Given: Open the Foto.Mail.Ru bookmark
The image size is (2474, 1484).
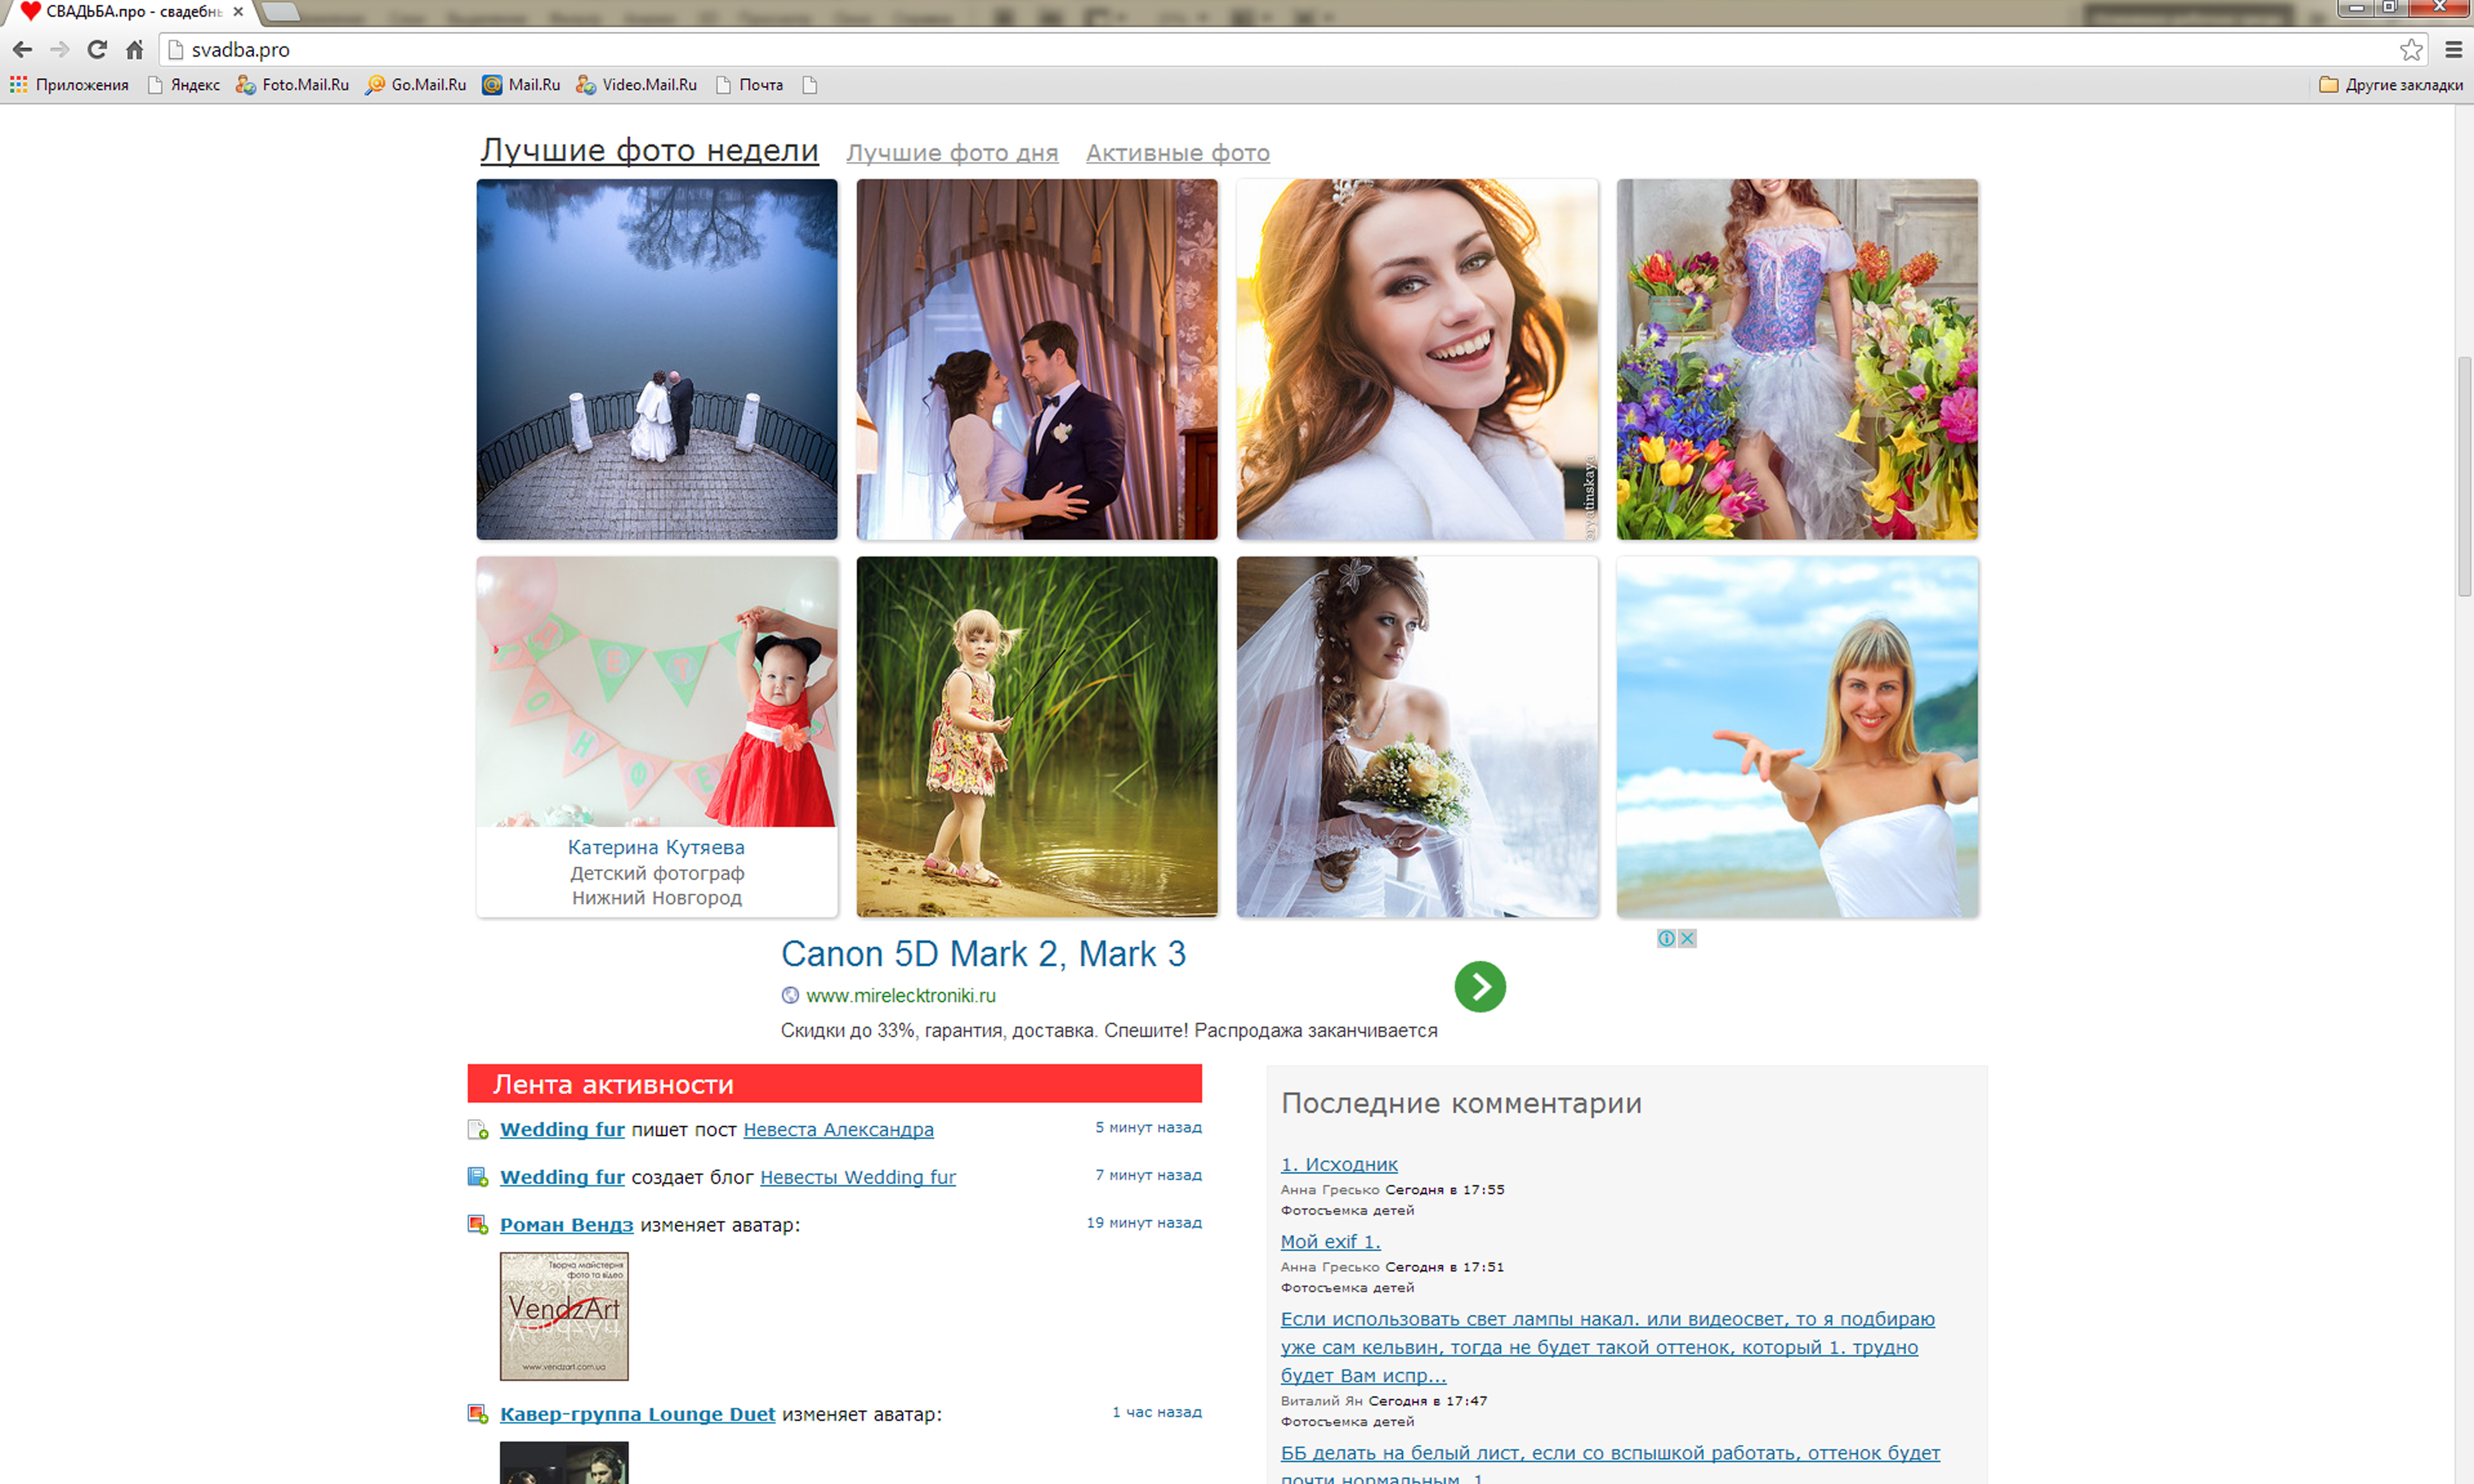Looking at the screenshot, I should [293, 85].
